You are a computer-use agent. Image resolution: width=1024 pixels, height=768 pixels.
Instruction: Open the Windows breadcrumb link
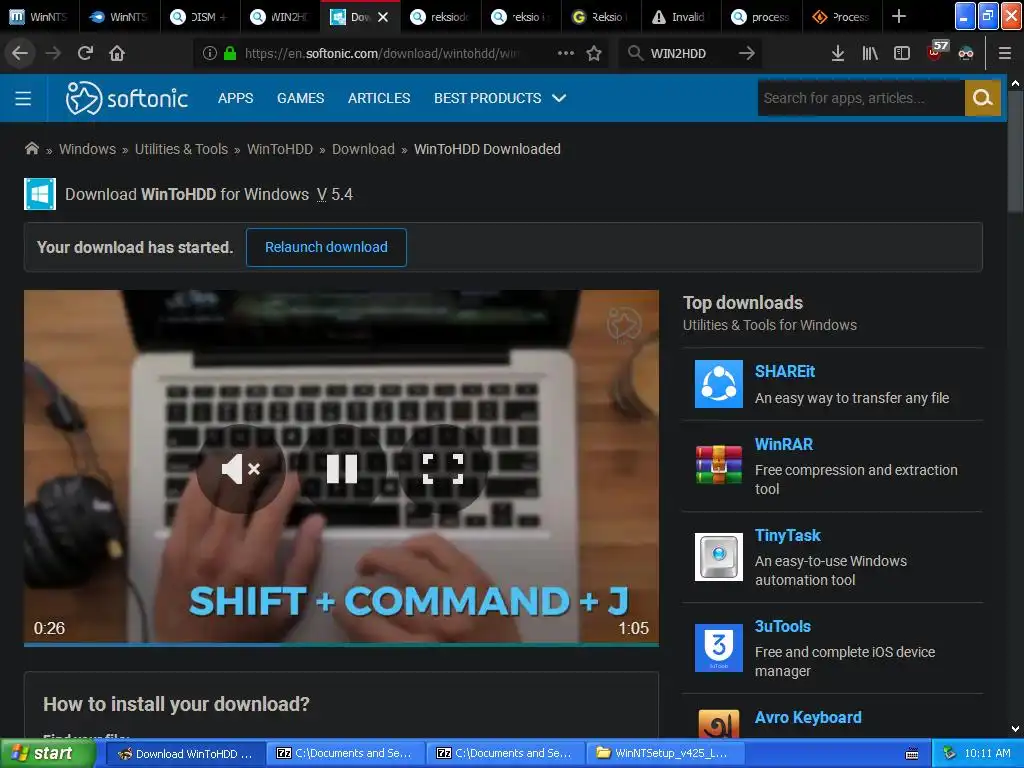(88, 149)
